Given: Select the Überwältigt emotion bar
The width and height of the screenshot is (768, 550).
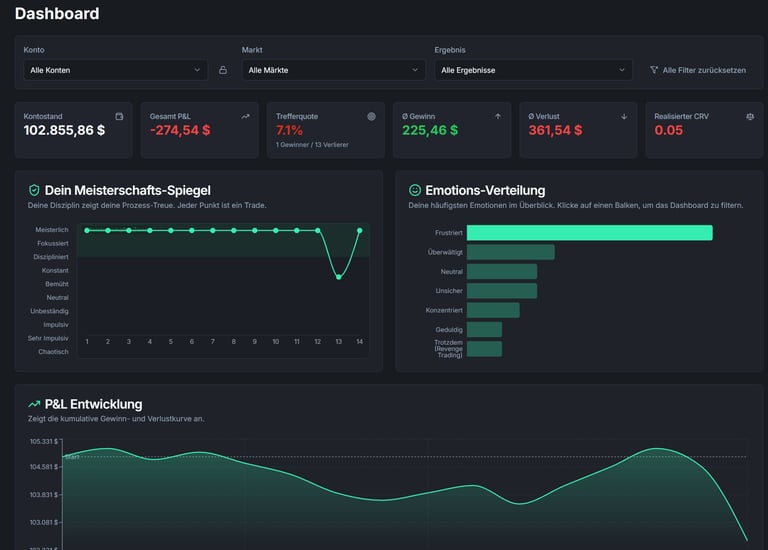Looking at the screenshot, I should point(511,252).
